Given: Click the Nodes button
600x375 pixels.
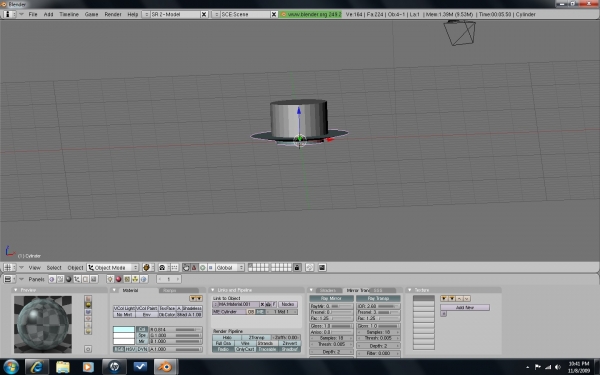Looking at the screenshot, I should pos(288,304).
